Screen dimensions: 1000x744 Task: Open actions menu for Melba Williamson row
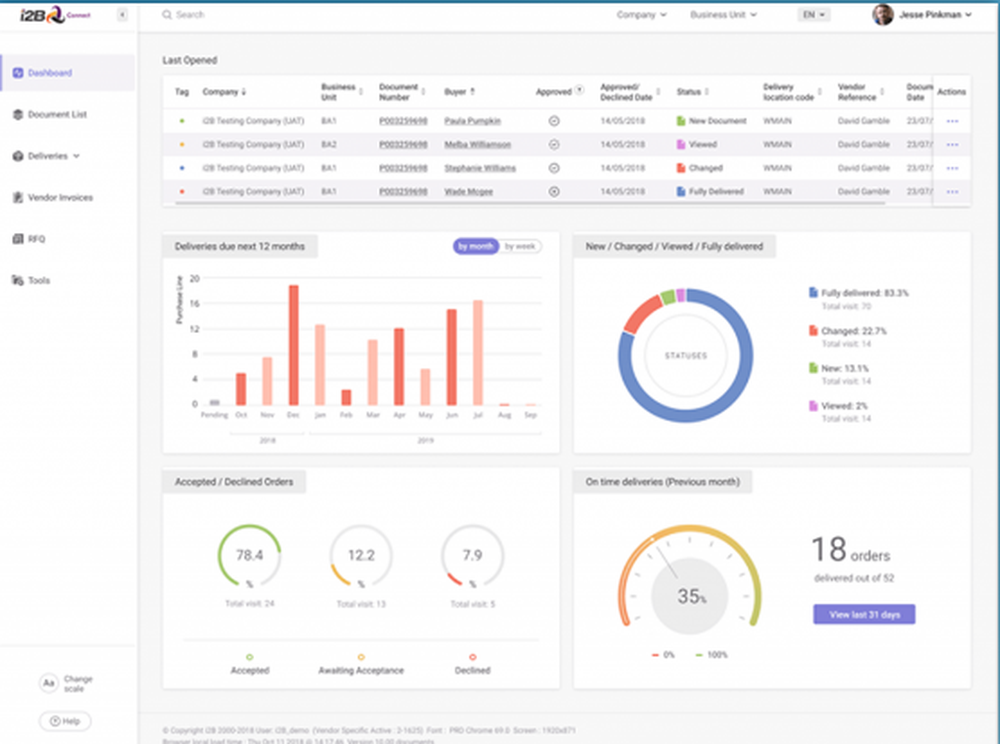pos(952,145)
